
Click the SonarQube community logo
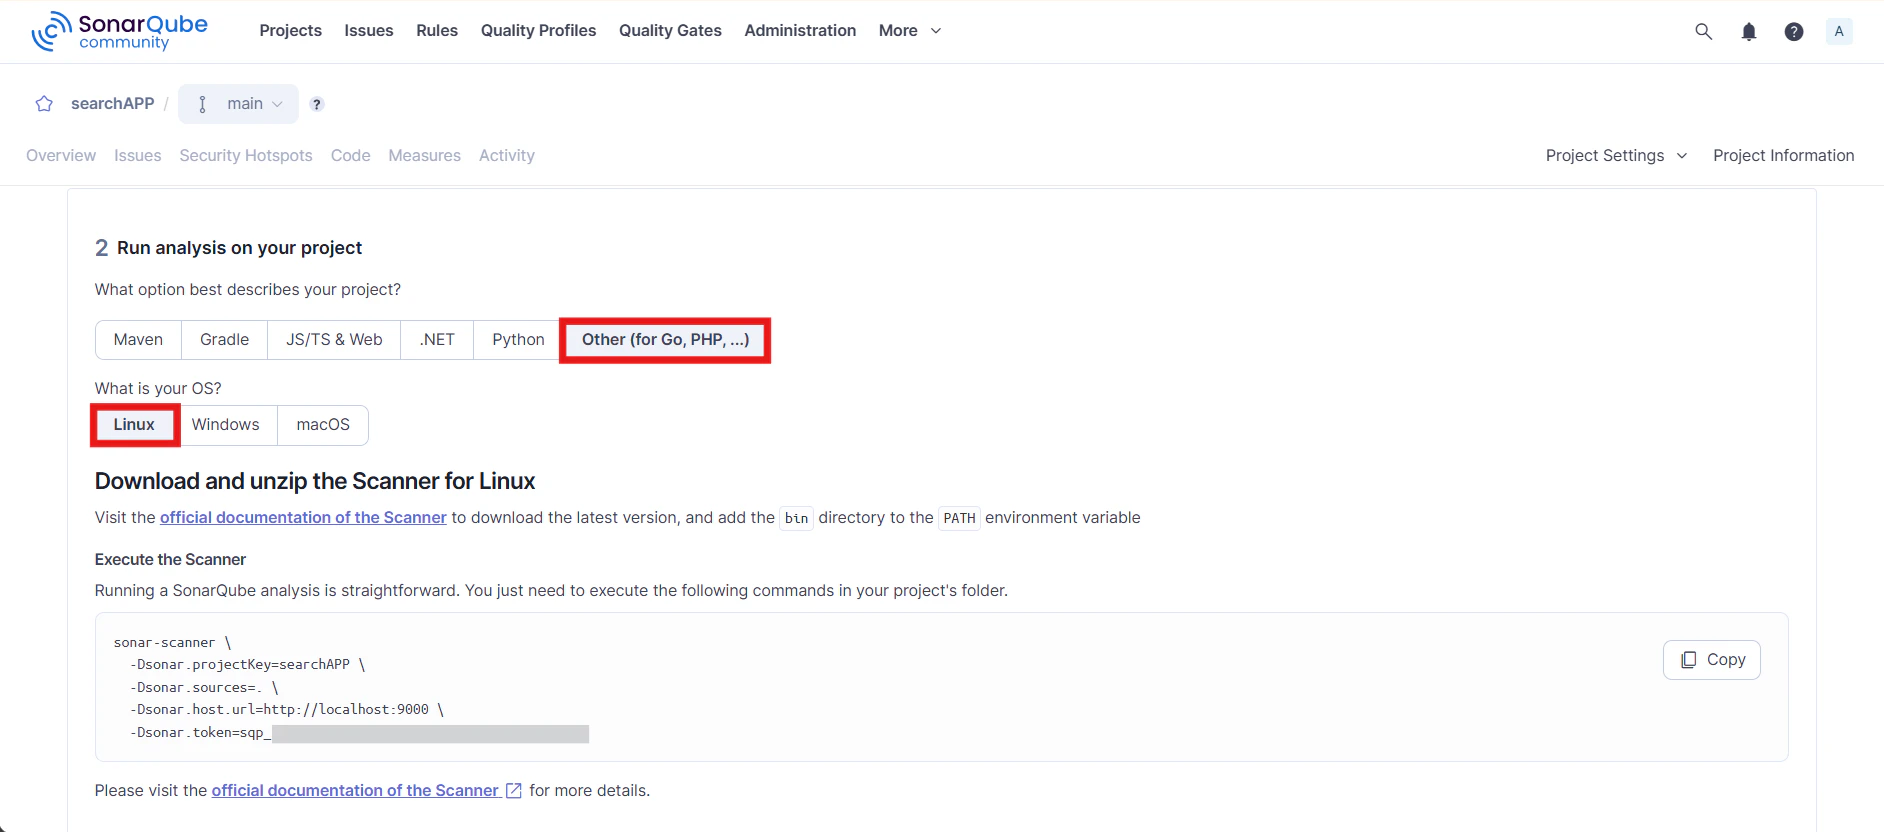pyautogui.click(x=119, y=31)
